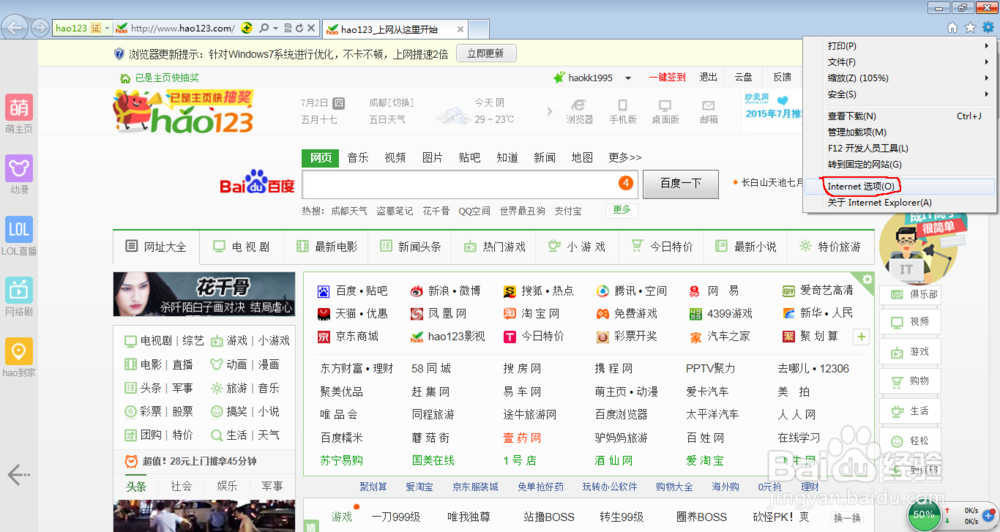The height and width of the screenshot is (532, 1000).
Task: Expand the haokk1995 account dropdown
Action: [628, 78]
